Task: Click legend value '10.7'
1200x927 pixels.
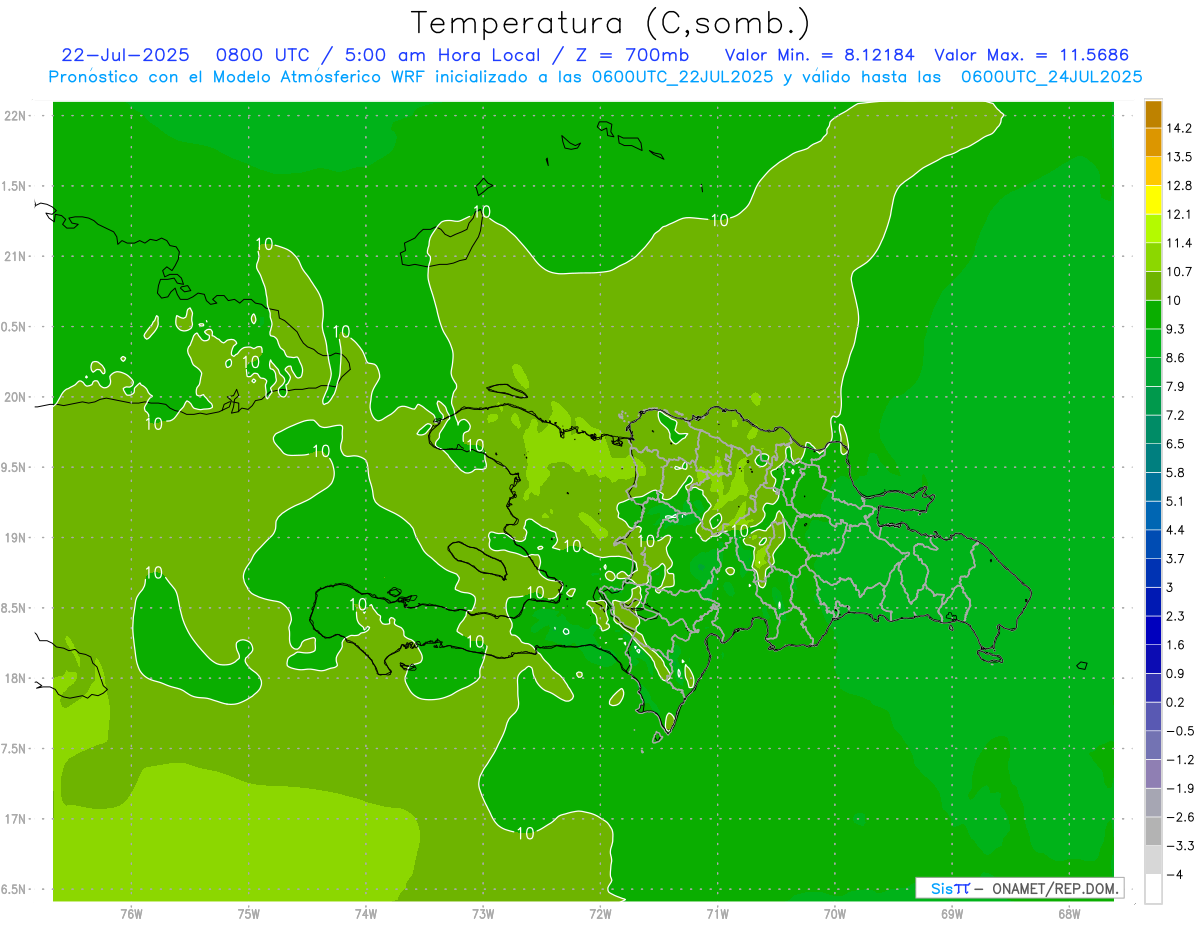Action: click(x=1180, y=272)
